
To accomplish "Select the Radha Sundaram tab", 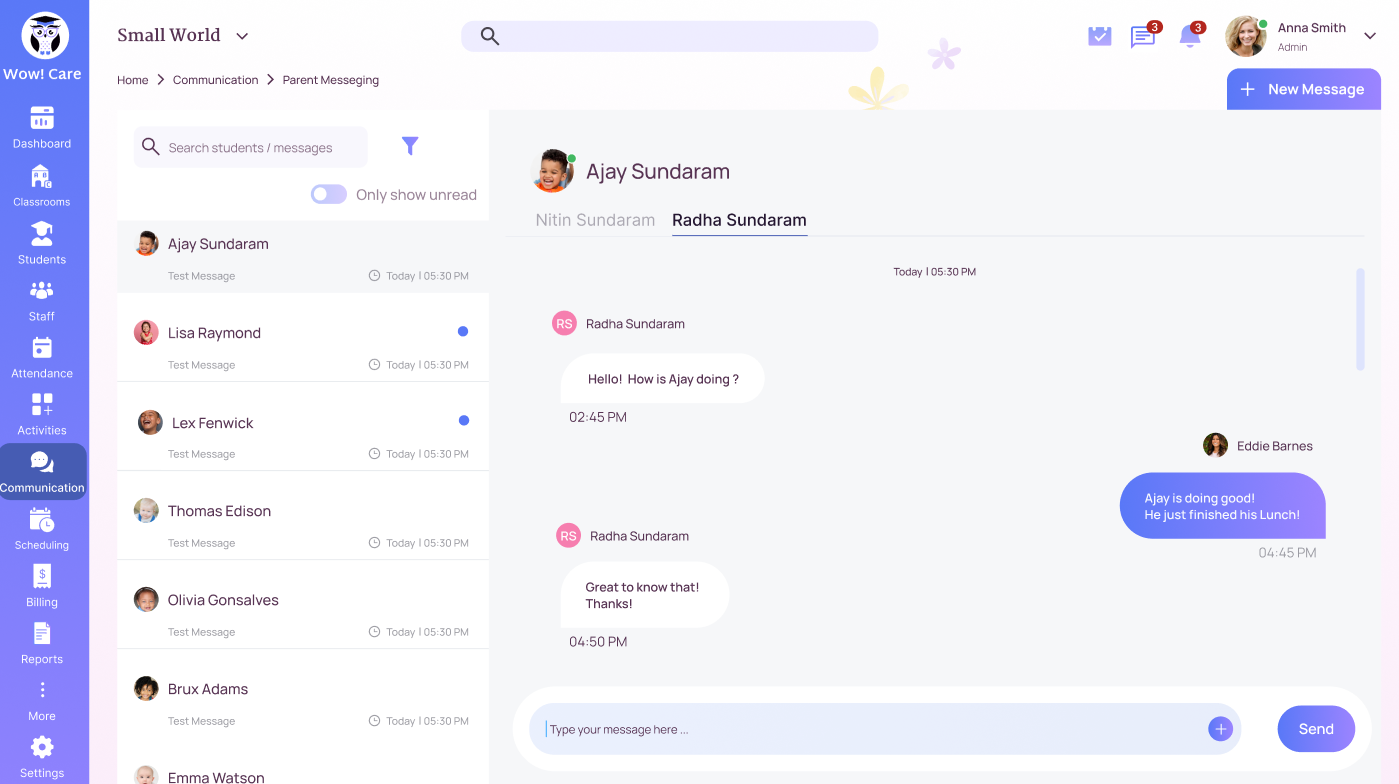I will pos(739,220).
